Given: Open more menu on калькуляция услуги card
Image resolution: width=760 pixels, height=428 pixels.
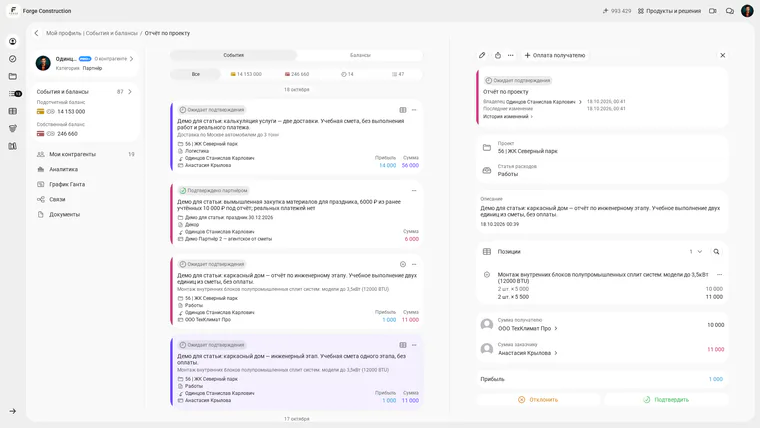Looking at the screenshot, I should pyautogui.click(x=414, y=110).
